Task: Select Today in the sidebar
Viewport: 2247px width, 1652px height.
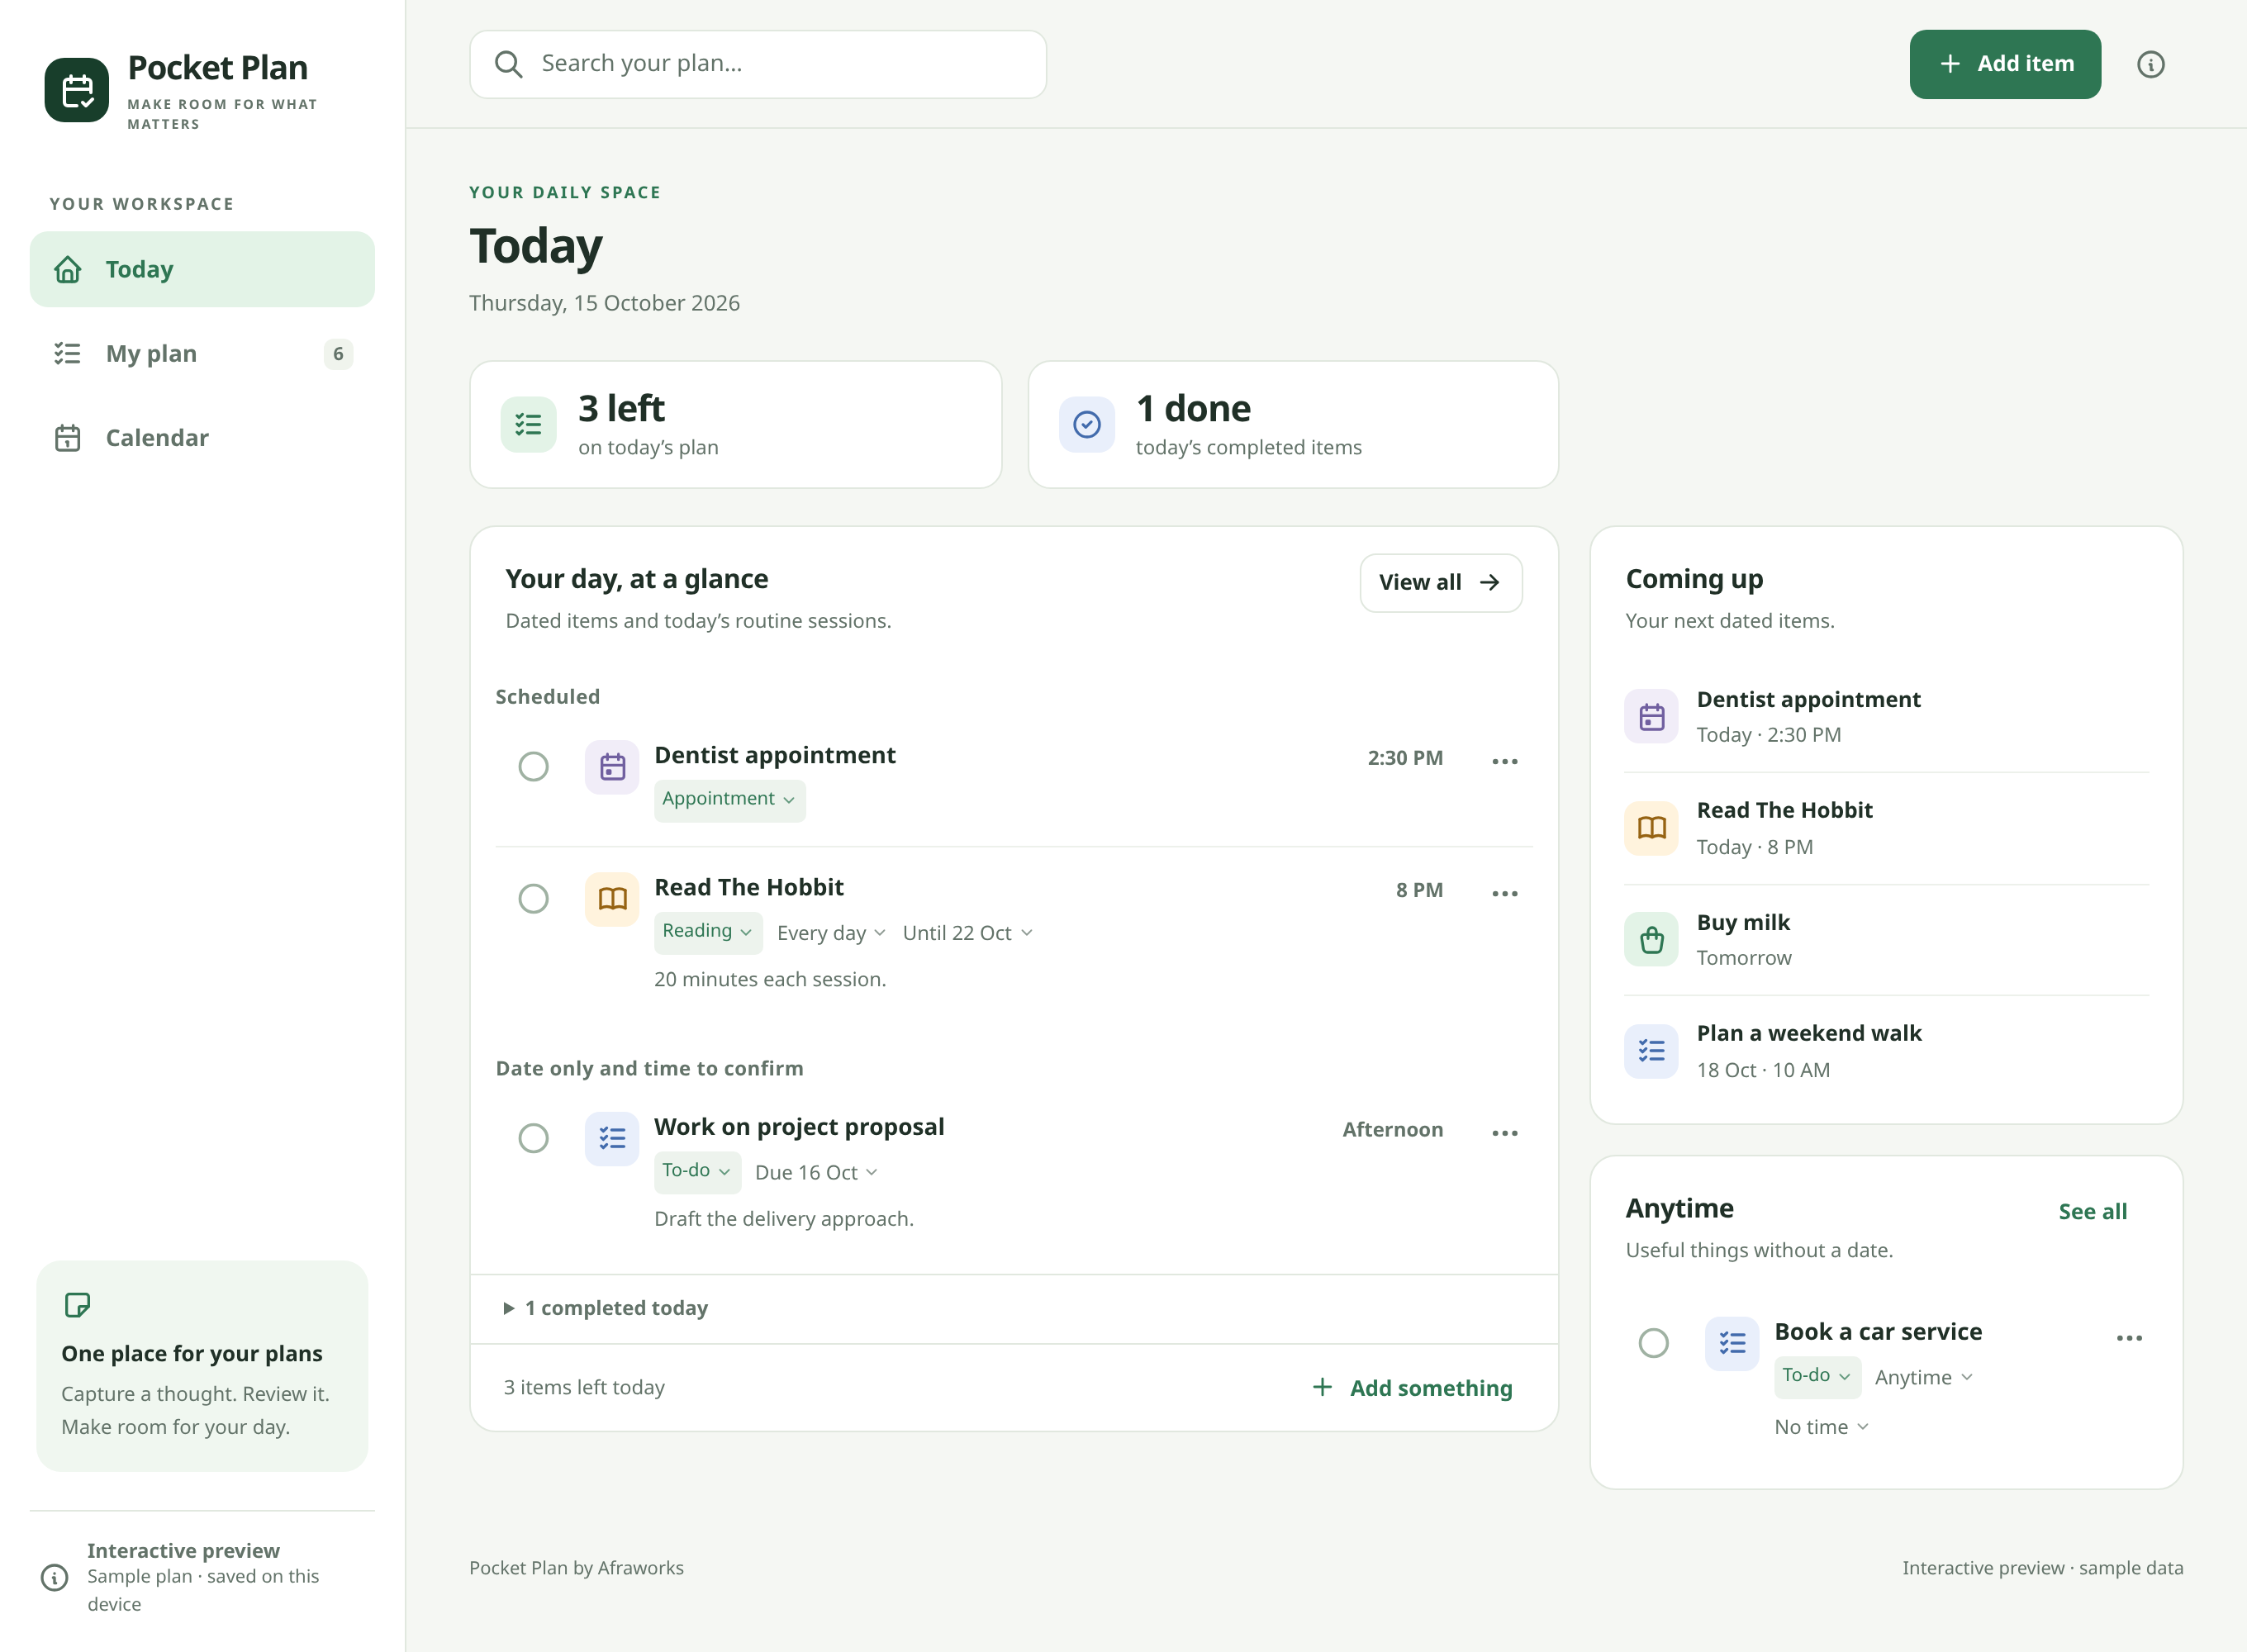Action: [x=202, y=270]
